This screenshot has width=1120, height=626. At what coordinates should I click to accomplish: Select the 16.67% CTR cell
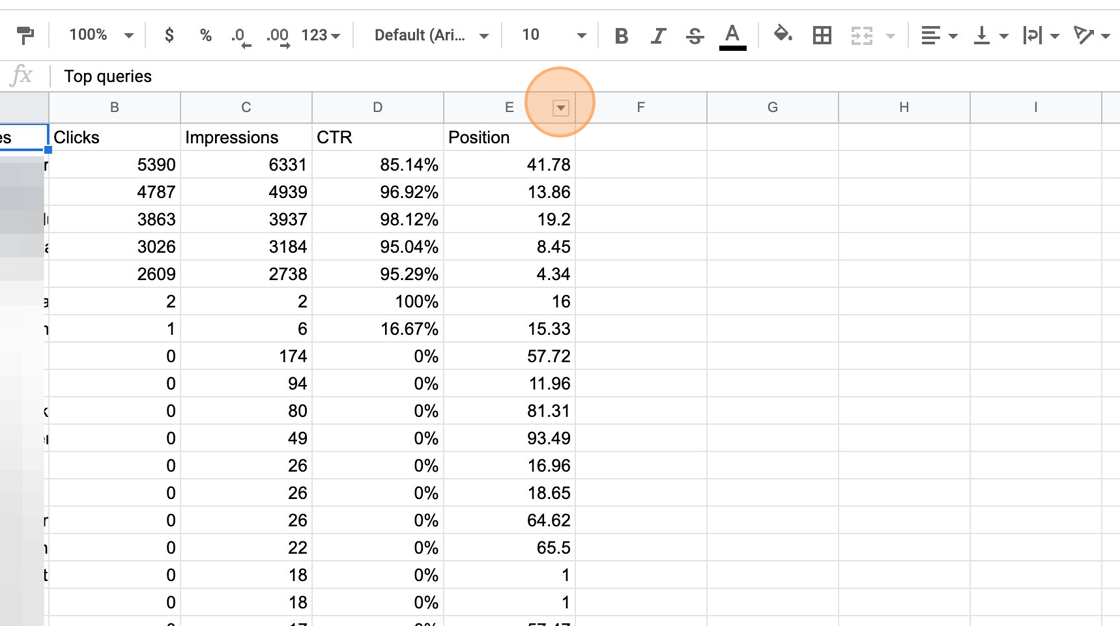(x=377, y=329)
